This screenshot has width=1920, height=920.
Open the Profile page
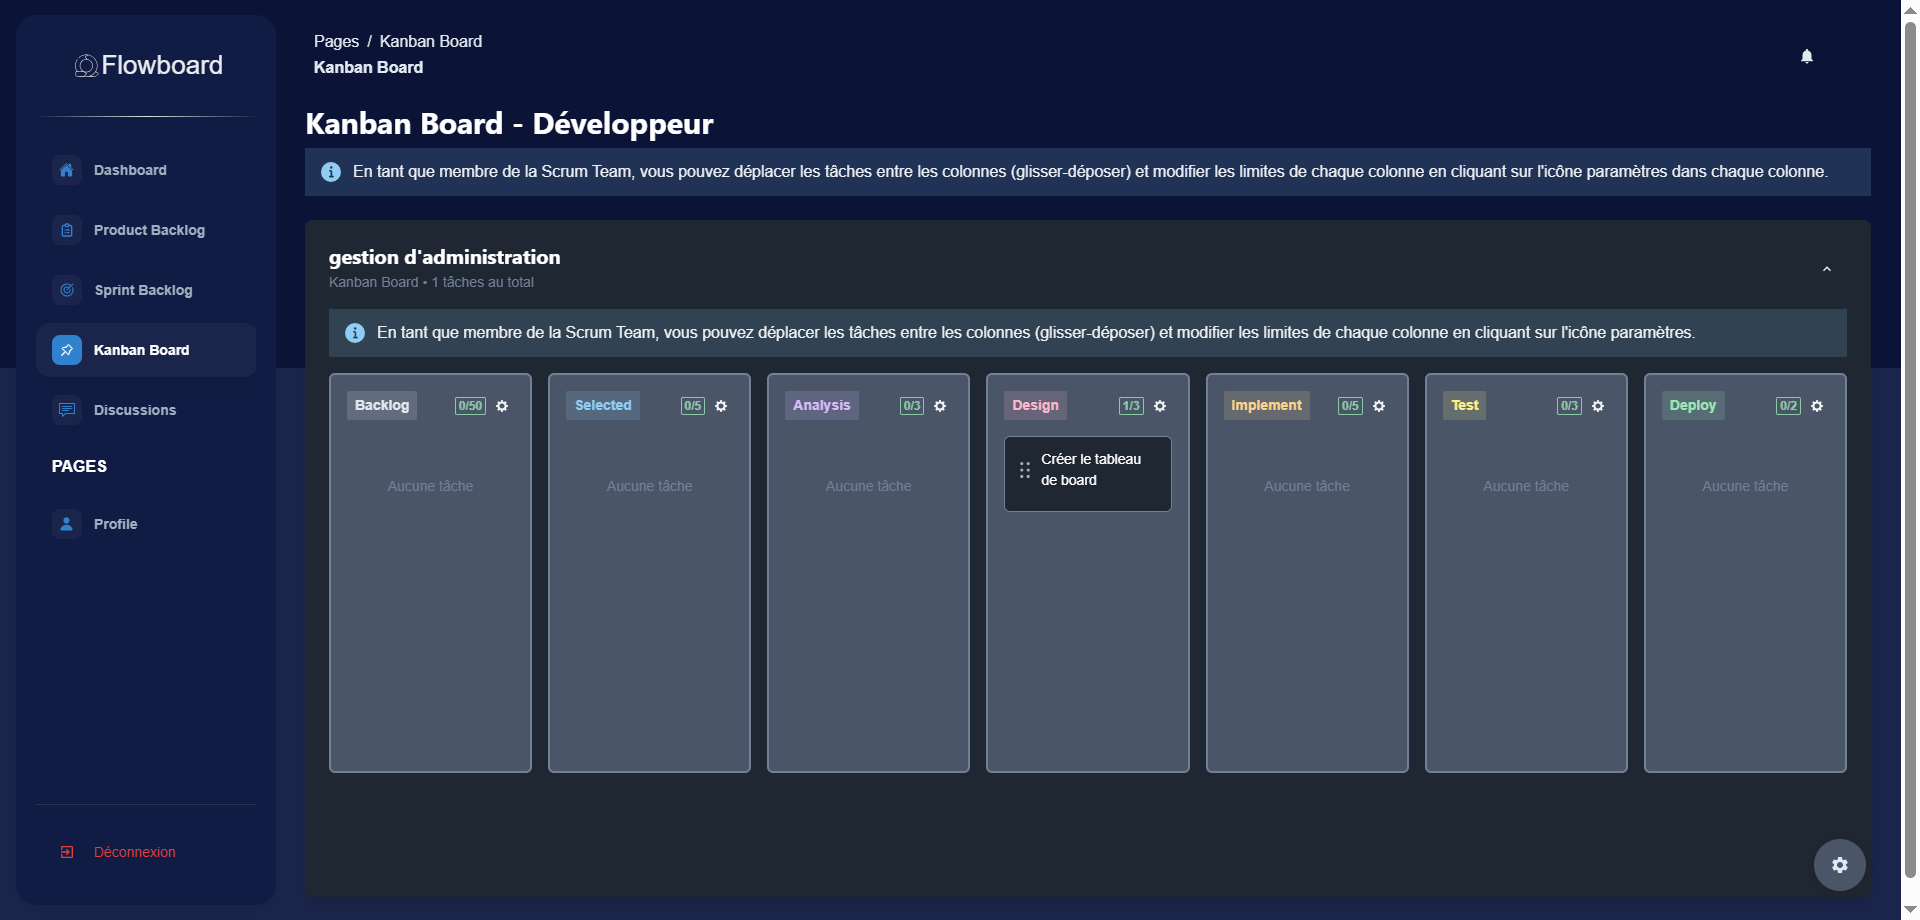click(146, 524)
